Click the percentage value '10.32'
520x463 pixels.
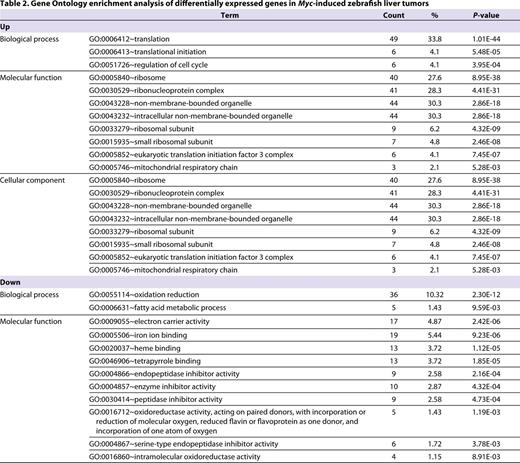click(x=435, y=295)
